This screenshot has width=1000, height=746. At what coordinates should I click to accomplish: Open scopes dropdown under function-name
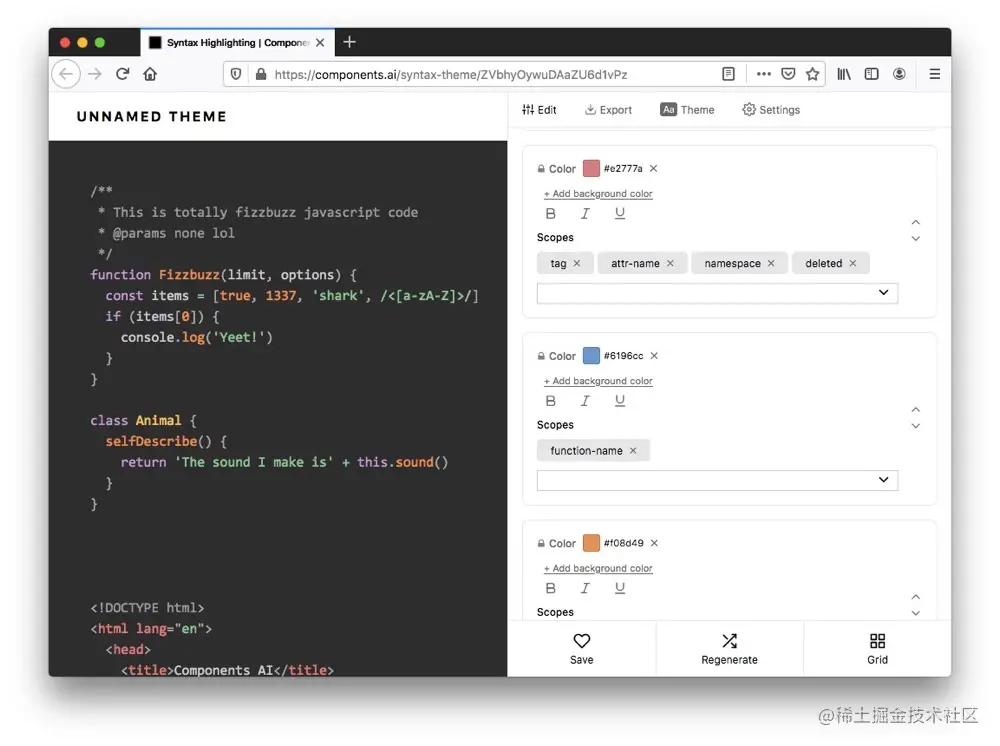click(x=717, y=481)
